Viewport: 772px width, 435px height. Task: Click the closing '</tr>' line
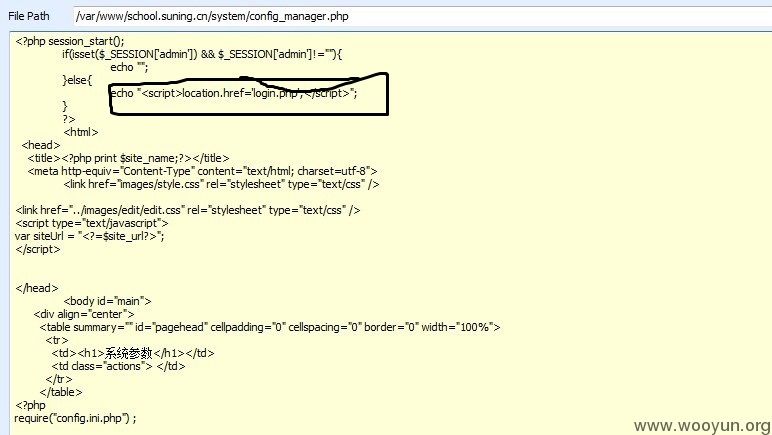pyautogui.click(x=59, y=379)
